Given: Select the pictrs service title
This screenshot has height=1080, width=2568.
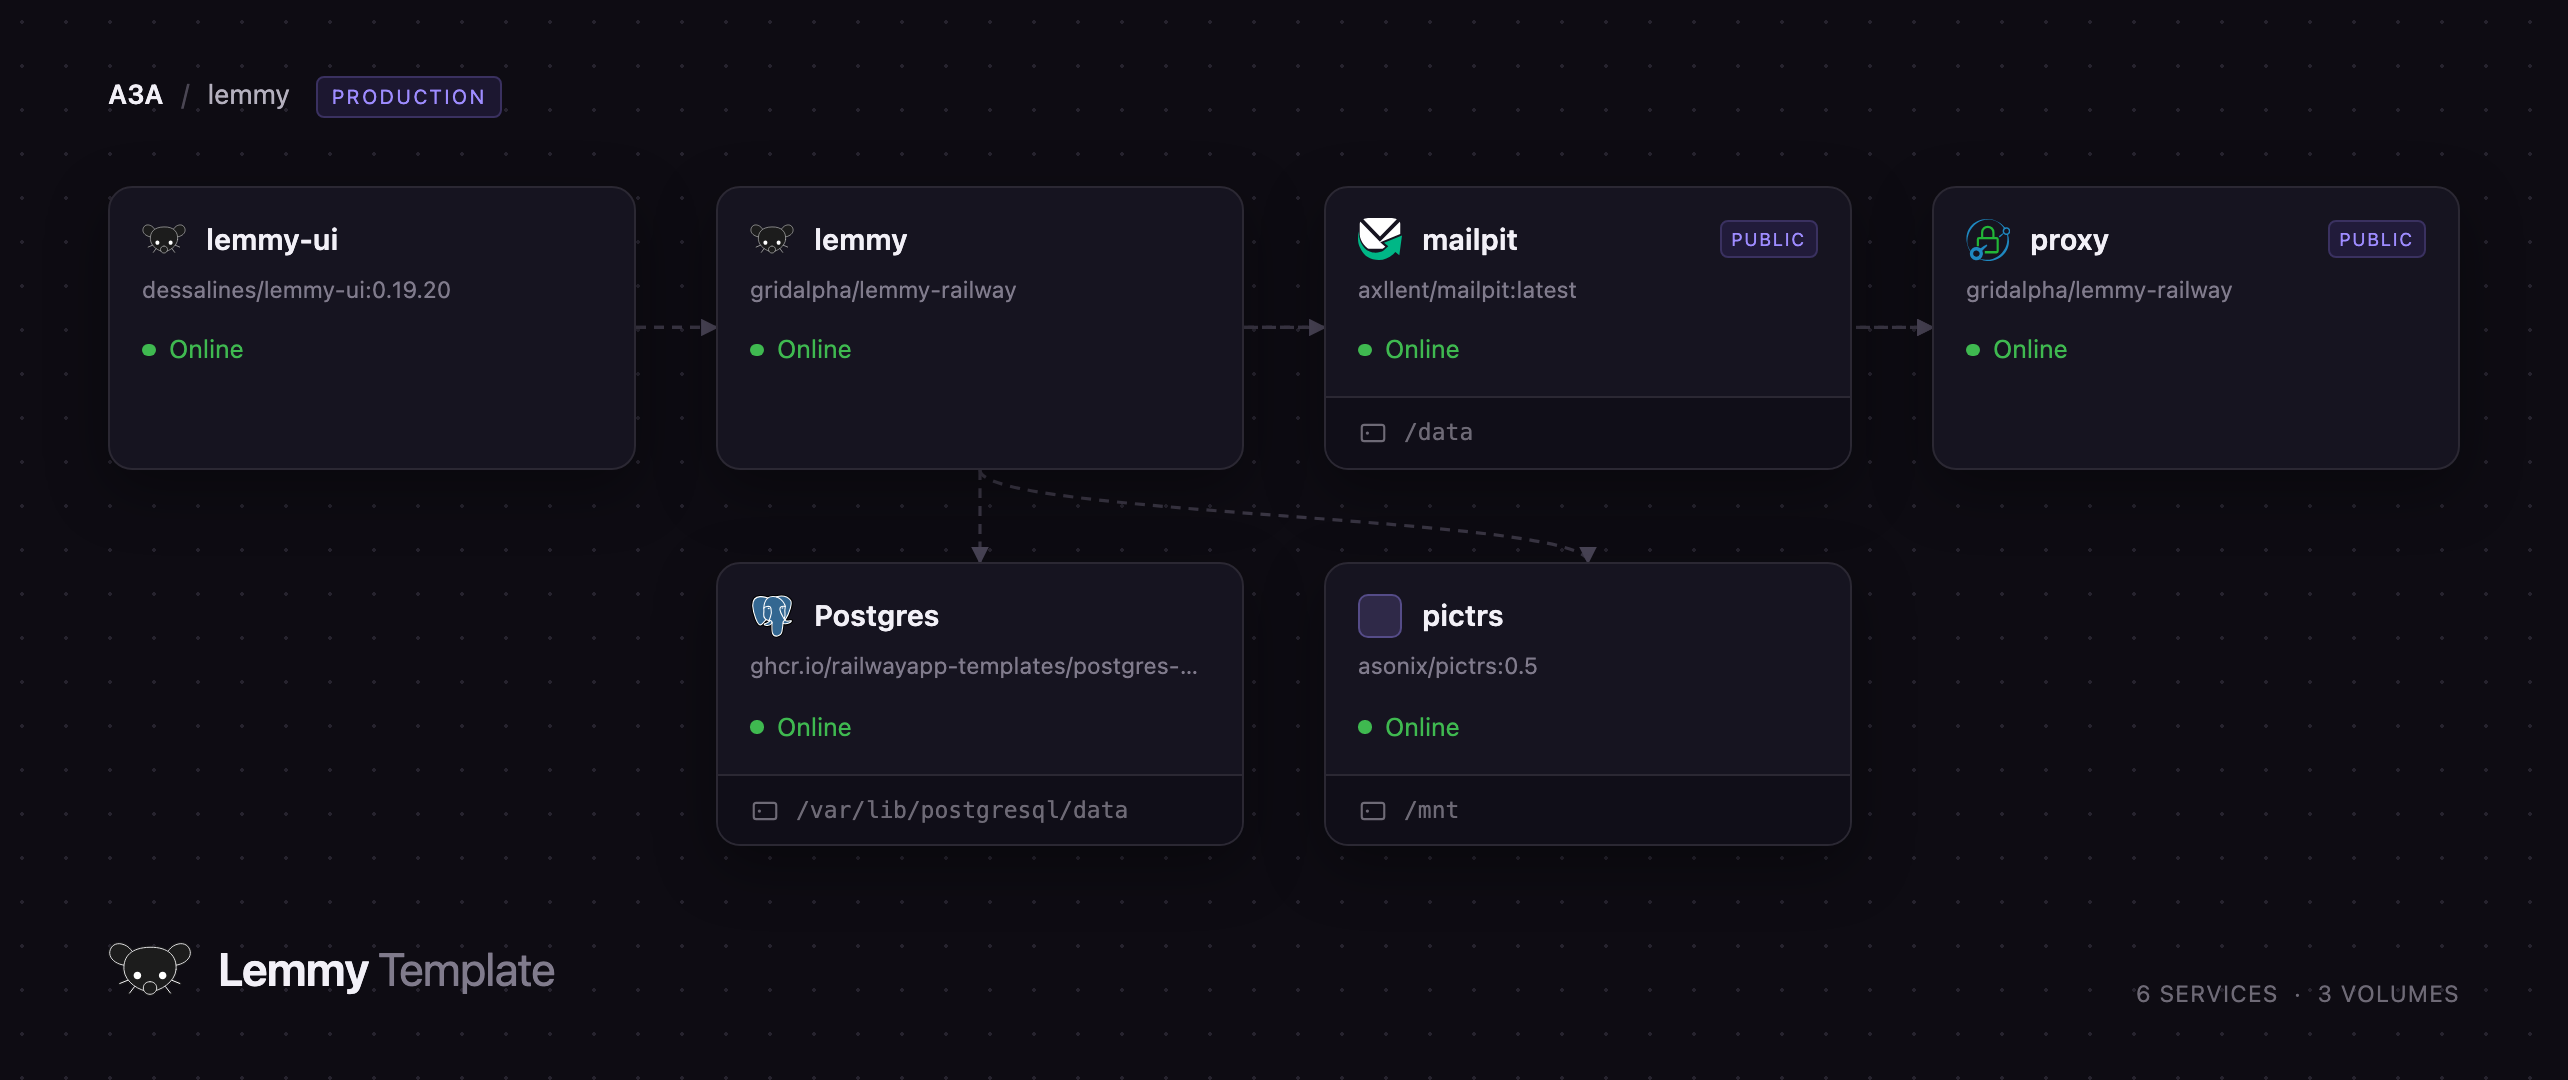Looking at the screenshot, I should (x=1463, y=616).
